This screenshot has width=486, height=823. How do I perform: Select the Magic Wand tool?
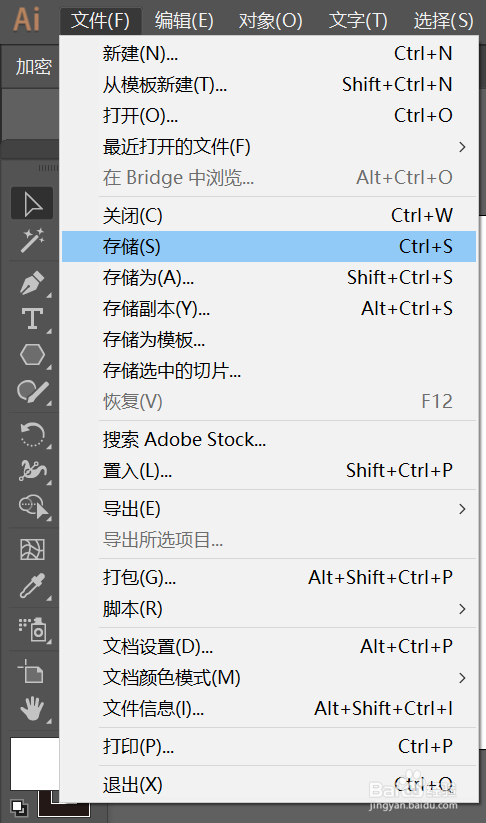point(32,241)
